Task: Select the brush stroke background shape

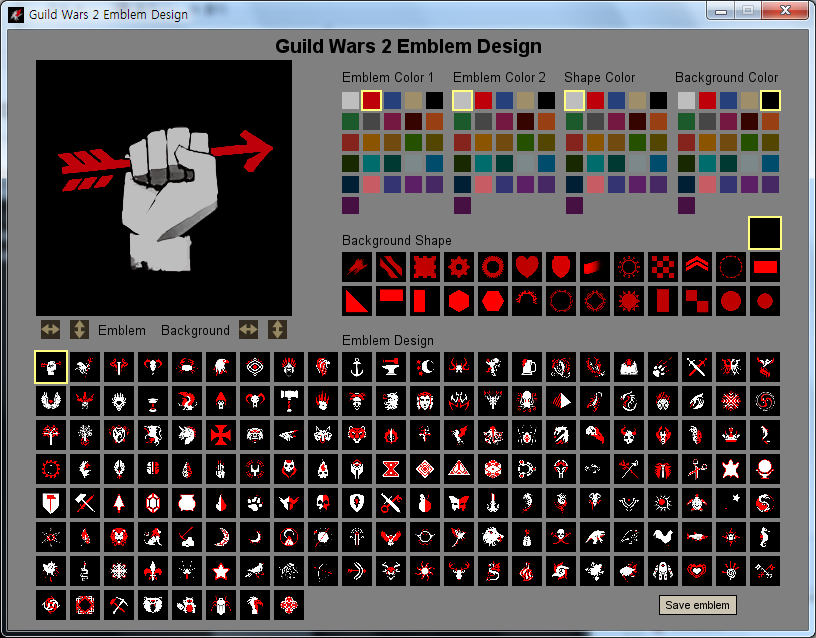Action: tap(357, 267)
